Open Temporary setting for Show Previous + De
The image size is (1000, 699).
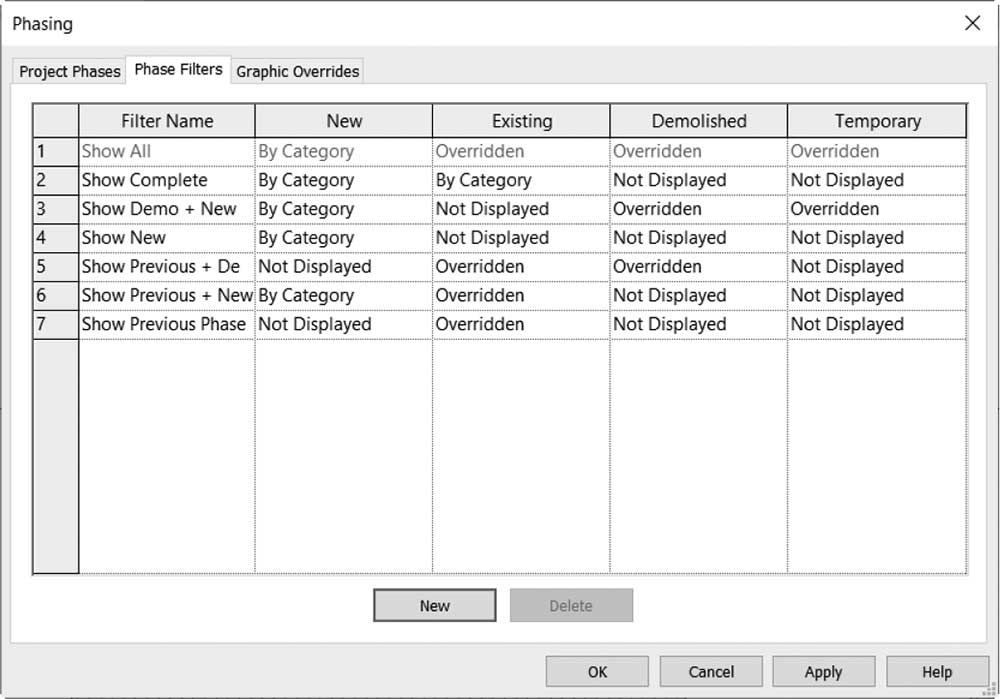tap(878, 267)
